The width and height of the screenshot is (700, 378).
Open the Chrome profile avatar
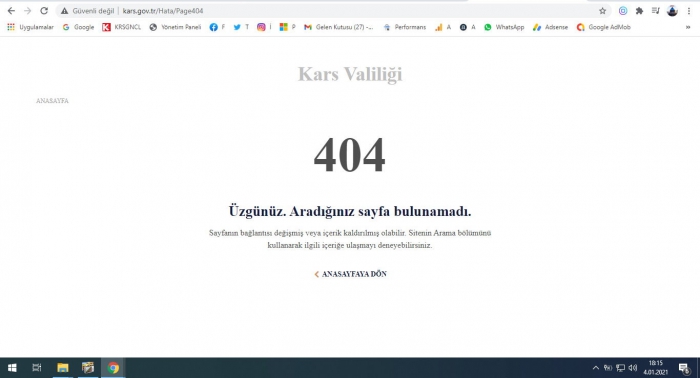[x=672, y=11]
